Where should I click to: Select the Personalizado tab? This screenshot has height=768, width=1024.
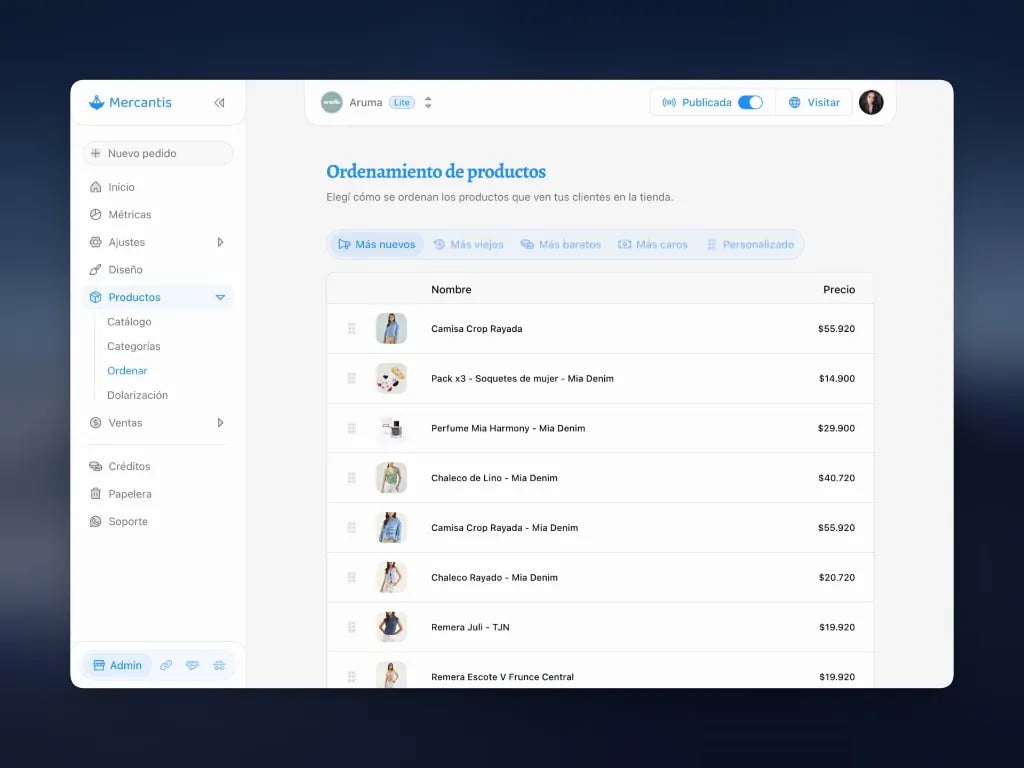point(750,244)
